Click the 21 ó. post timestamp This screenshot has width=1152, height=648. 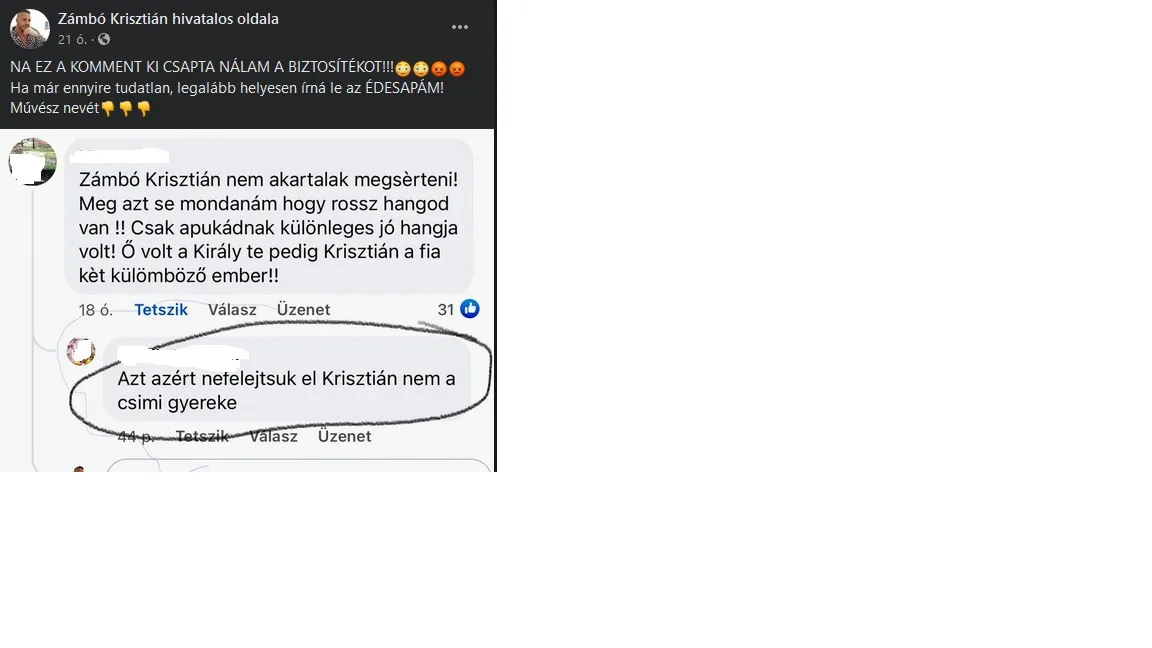[x=72, y=40]
